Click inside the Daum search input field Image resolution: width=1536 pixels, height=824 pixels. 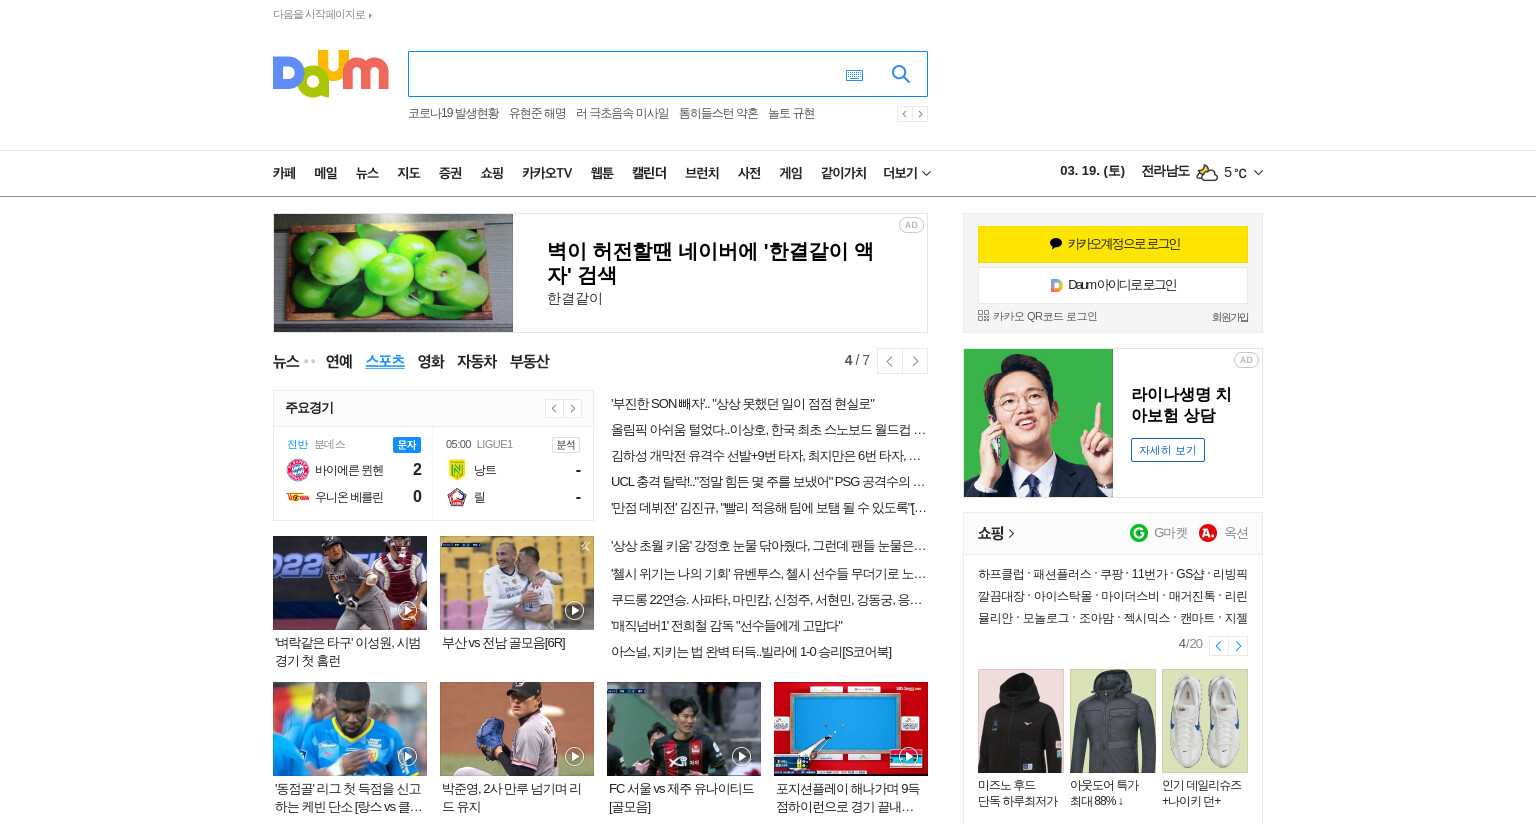624,74
